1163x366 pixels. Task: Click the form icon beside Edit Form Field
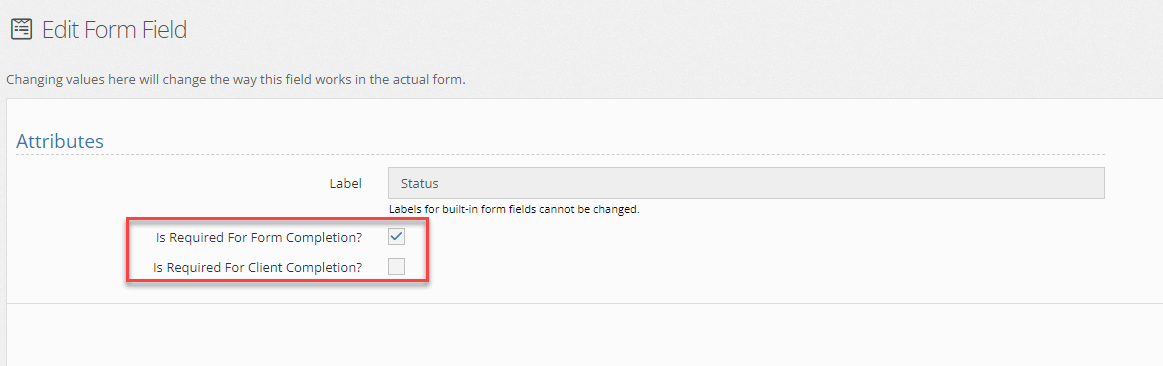click(22, 29)
